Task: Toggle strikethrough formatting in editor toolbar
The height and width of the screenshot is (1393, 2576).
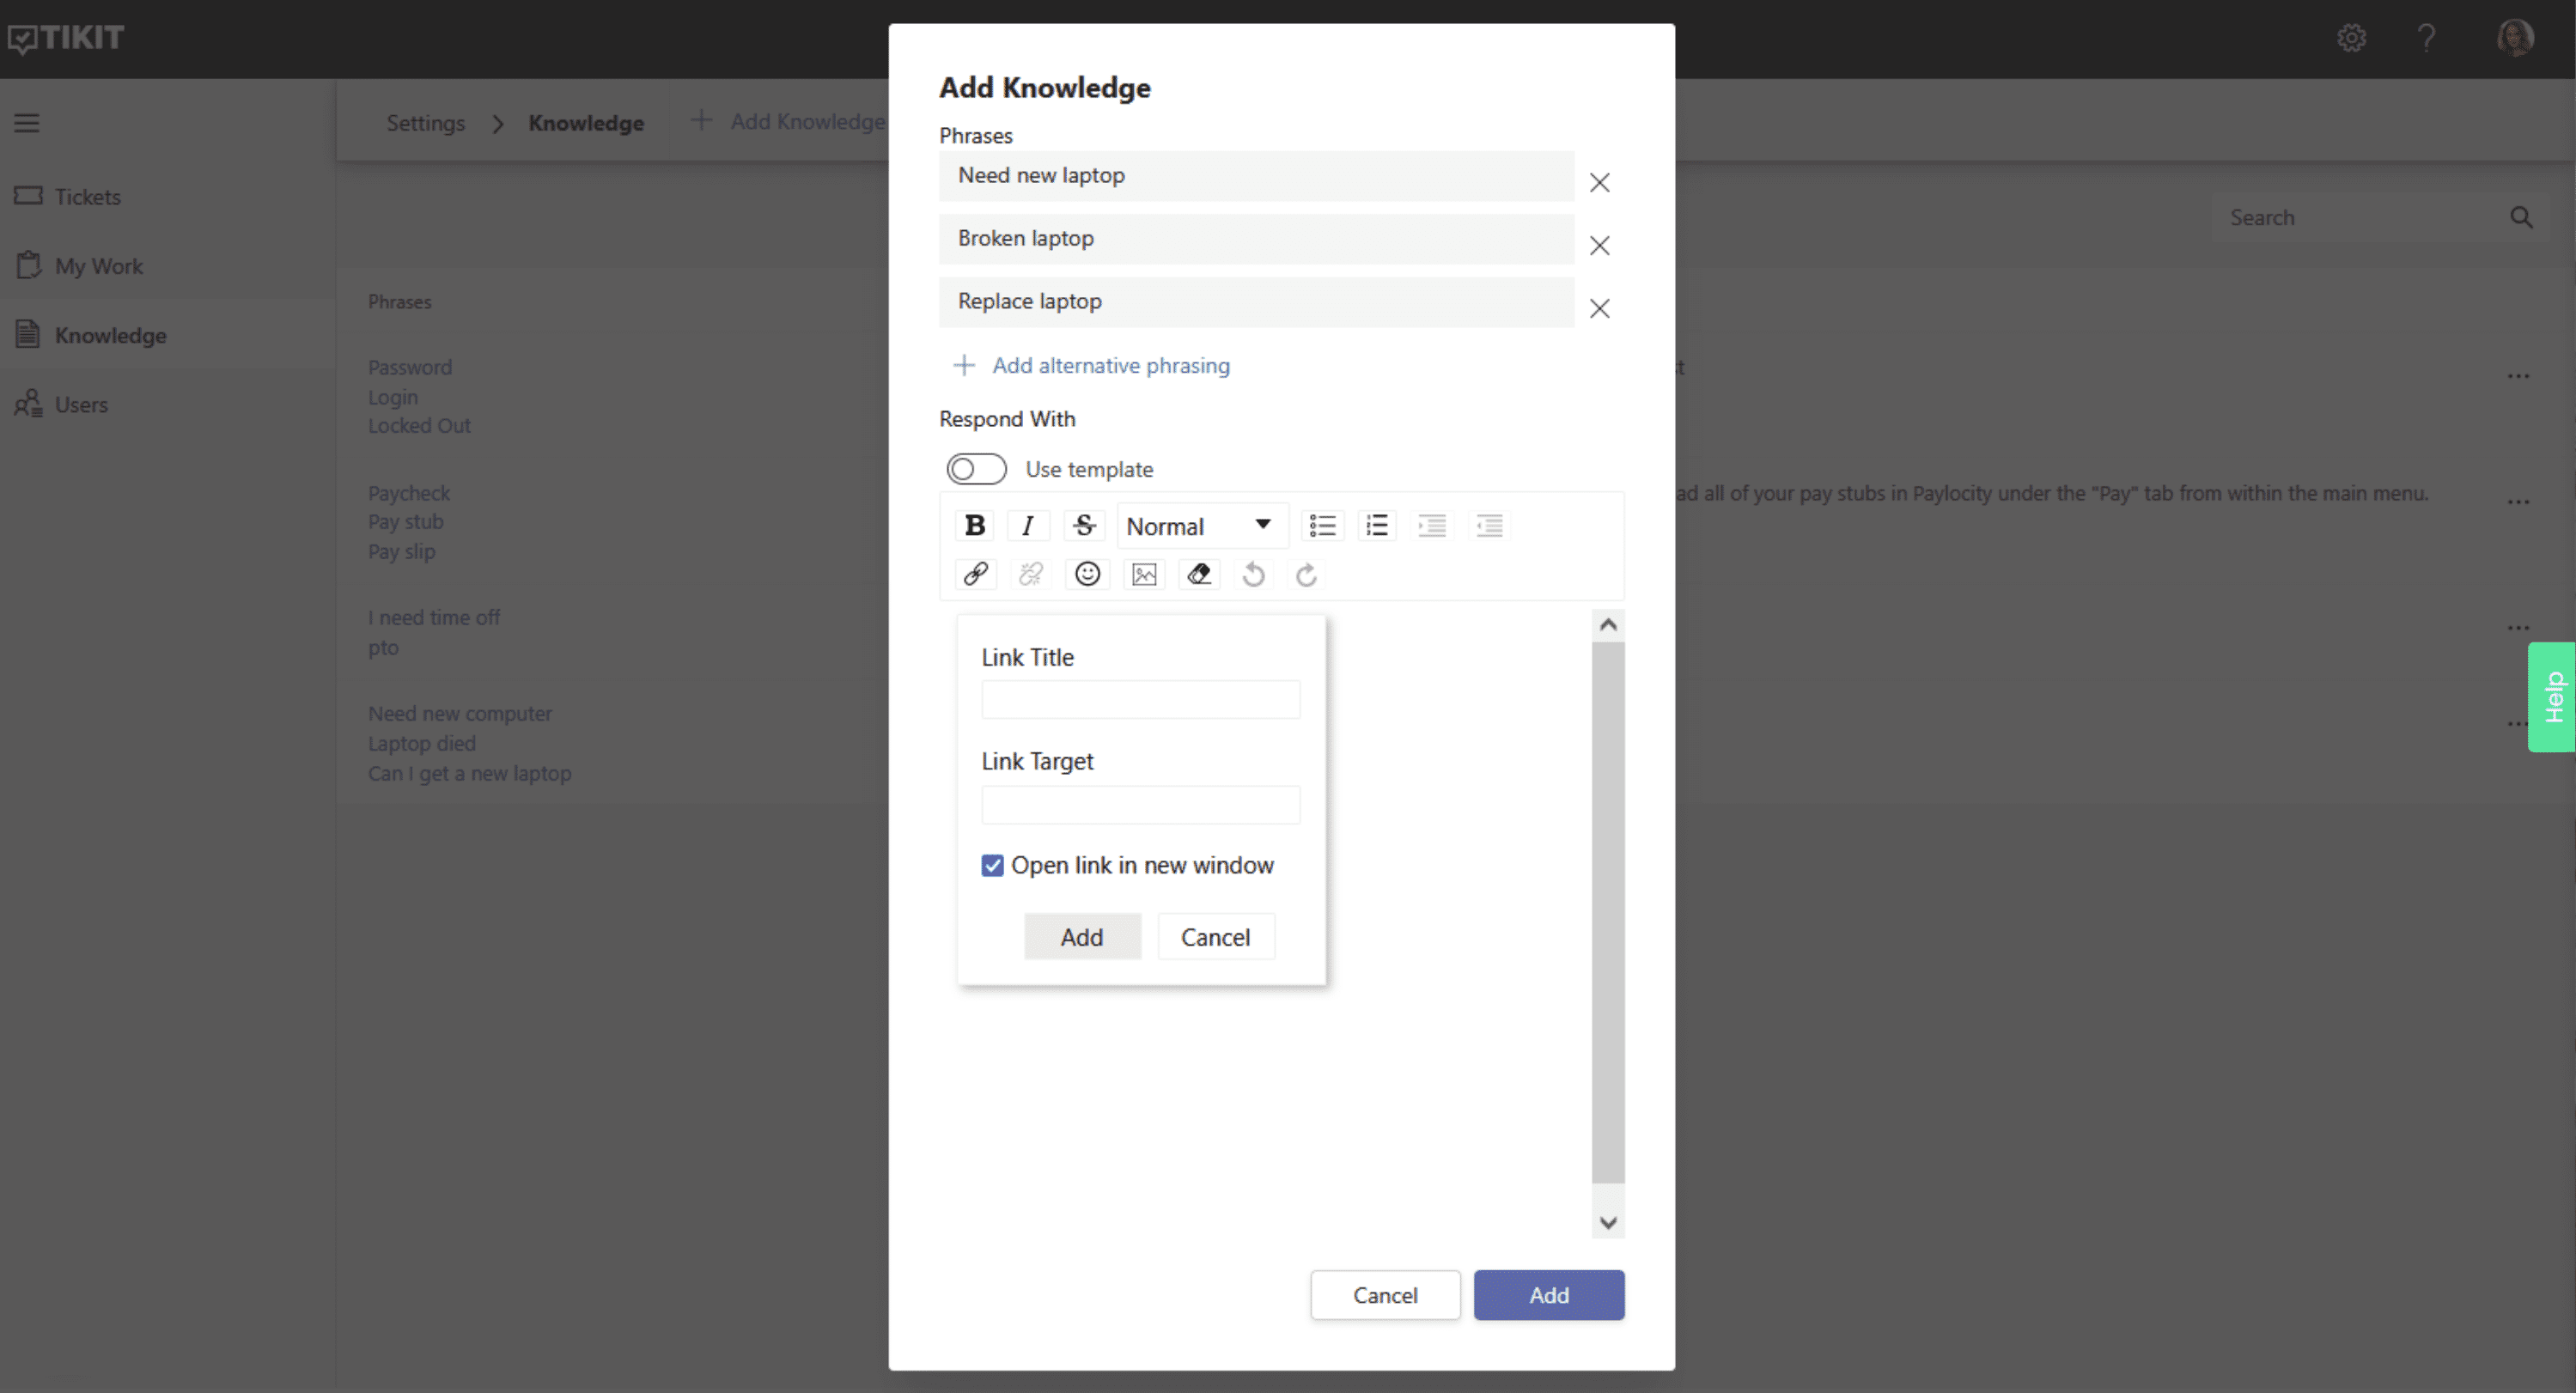Action: pyautogui.click(x=1084, y=525)
